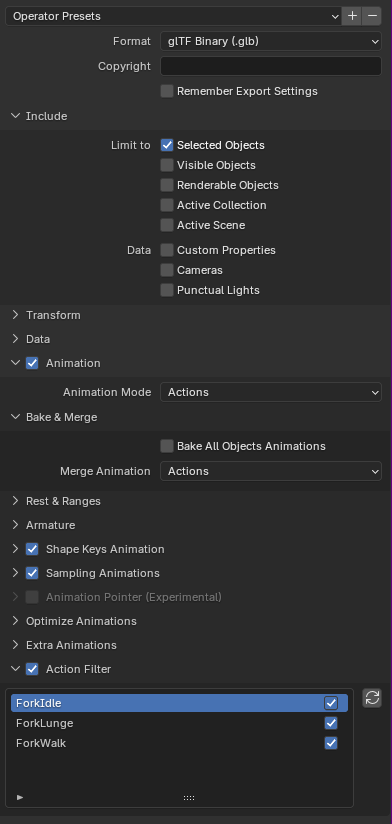The image size is (392, 824).
Task: Enable Remember Export Settings
Action: click(x=167, y=91)
